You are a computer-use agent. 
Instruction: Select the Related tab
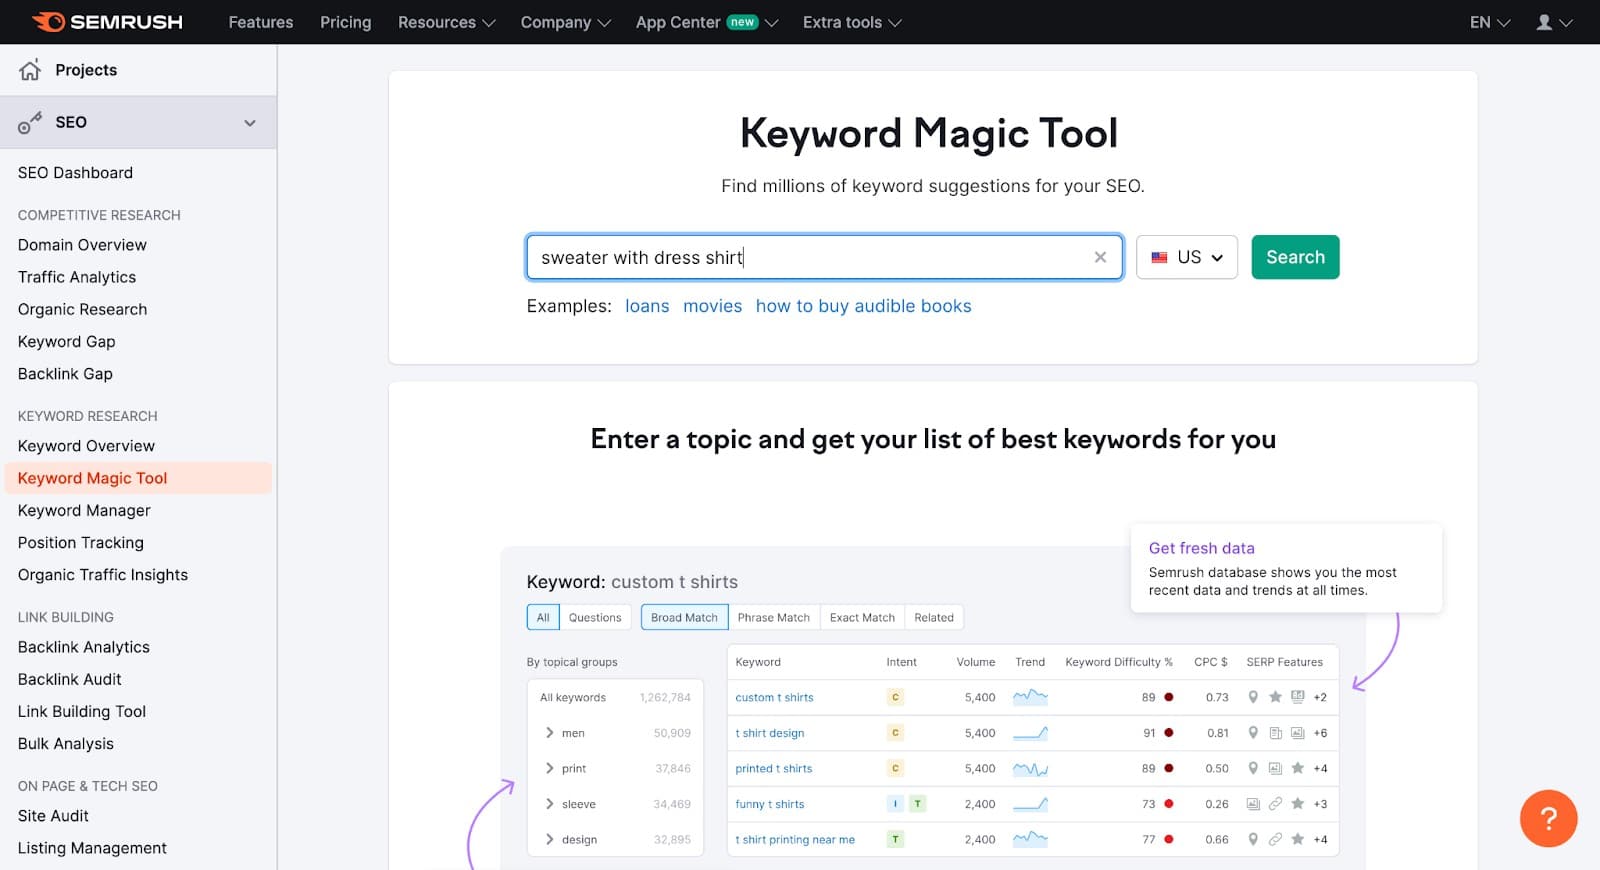pos(934,618)
